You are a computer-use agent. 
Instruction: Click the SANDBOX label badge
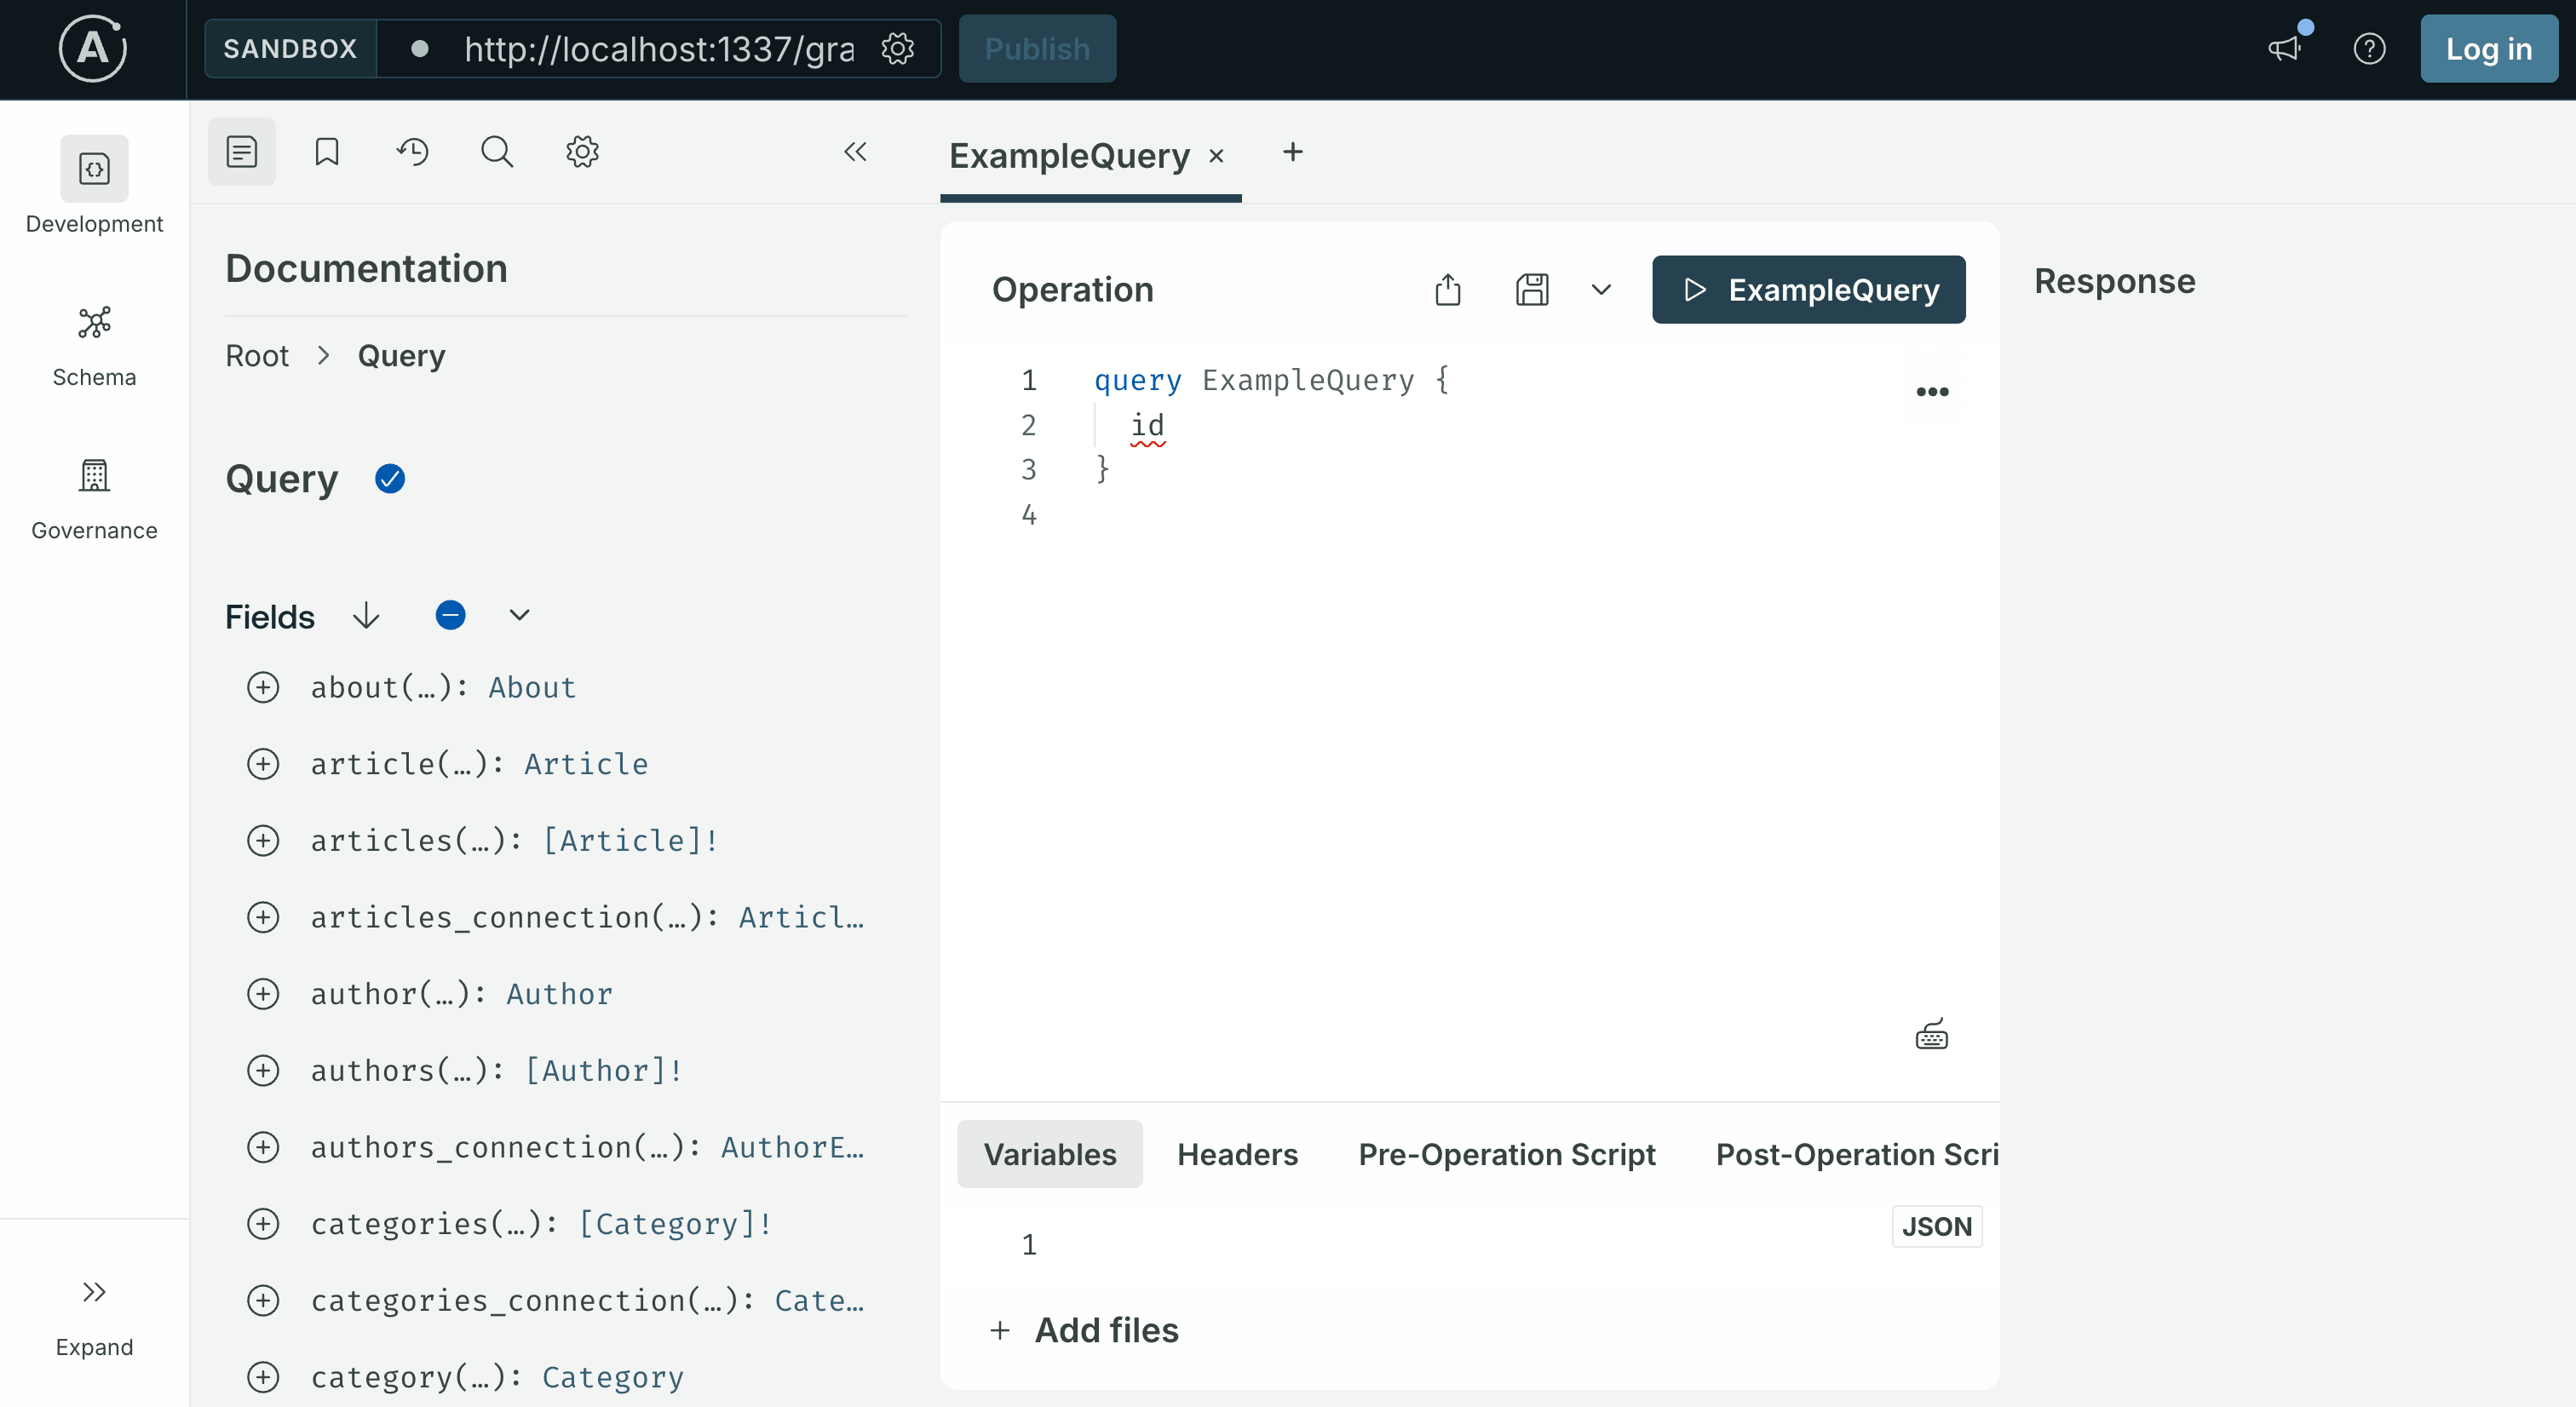(290, 48)
